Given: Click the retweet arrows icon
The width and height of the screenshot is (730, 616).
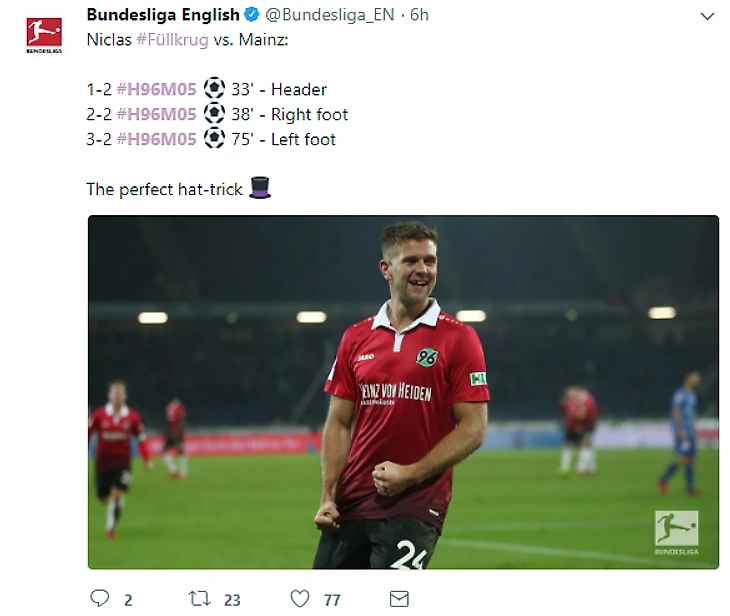Looking at the screenshot, I should click(x=200, y=598).
